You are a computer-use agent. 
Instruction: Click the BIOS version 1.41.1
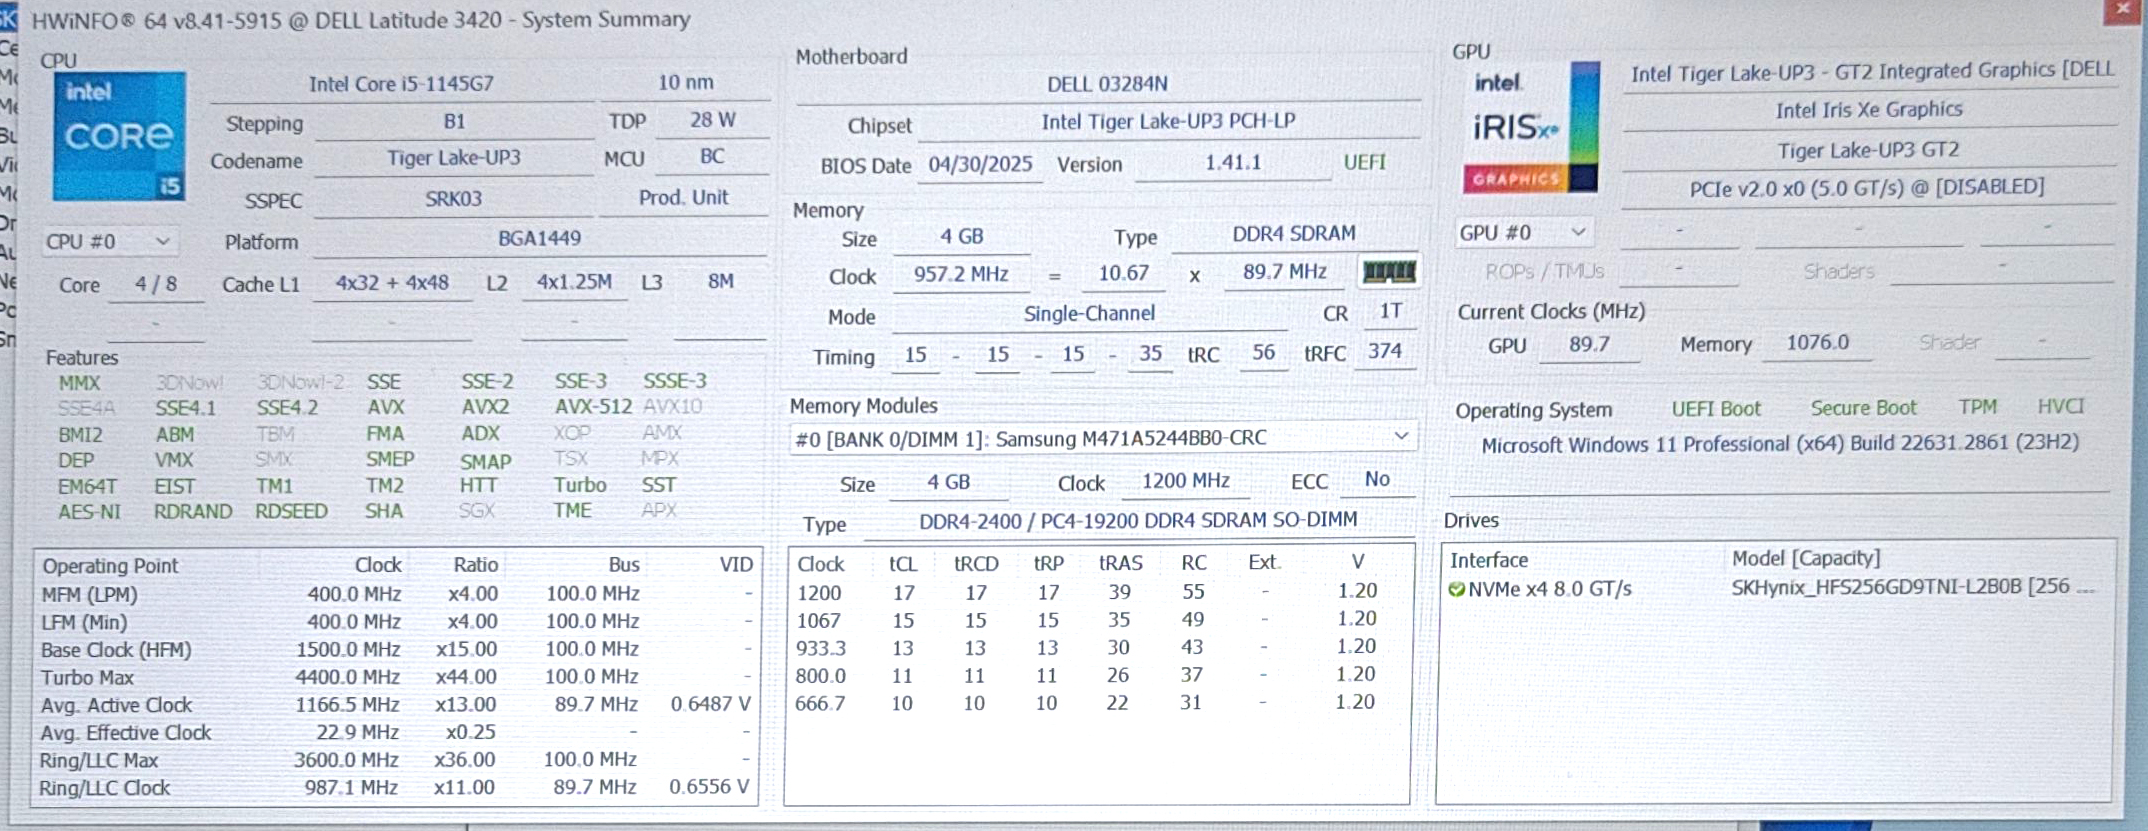[x=1233, y=162]
